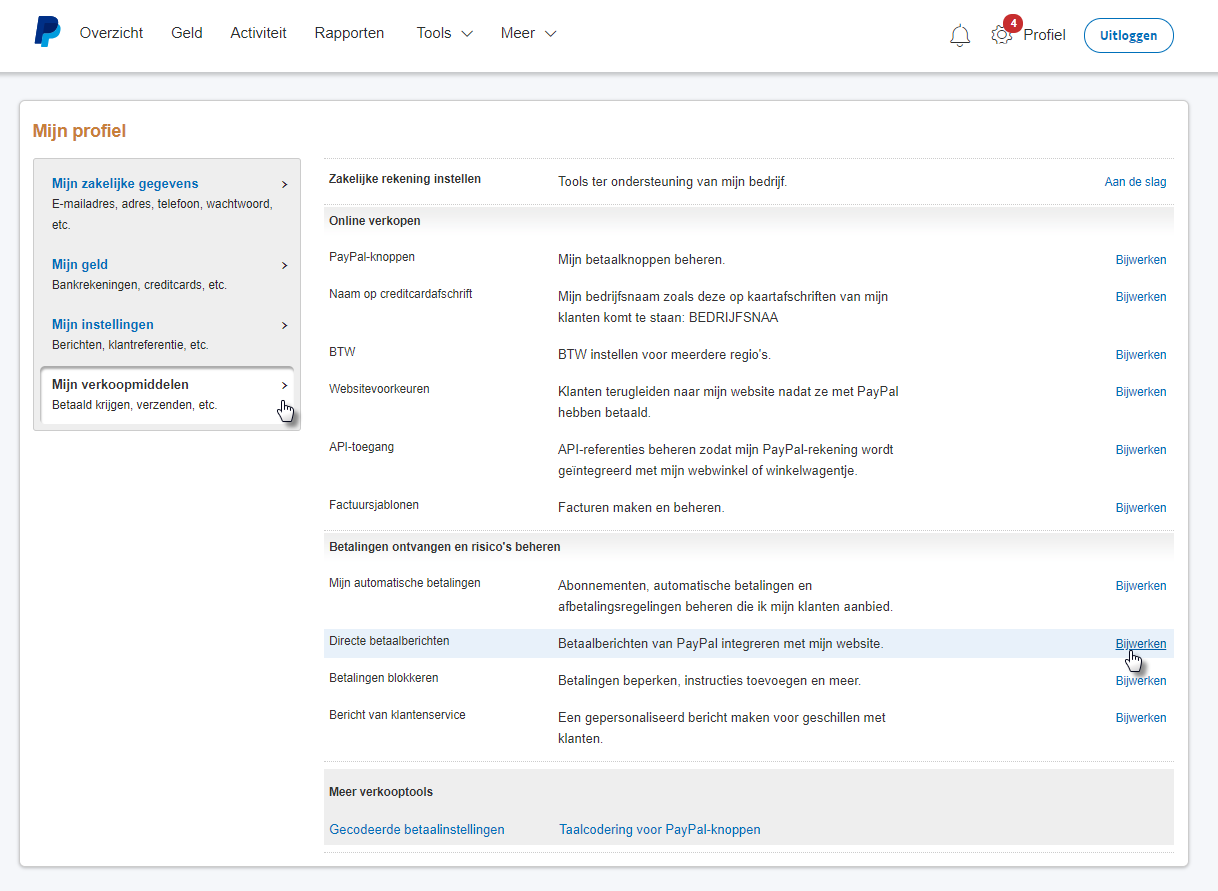This screenshot has height=891, width=1218.
Task: Click the settings gear icon with badge
Action: (1002, 34)
